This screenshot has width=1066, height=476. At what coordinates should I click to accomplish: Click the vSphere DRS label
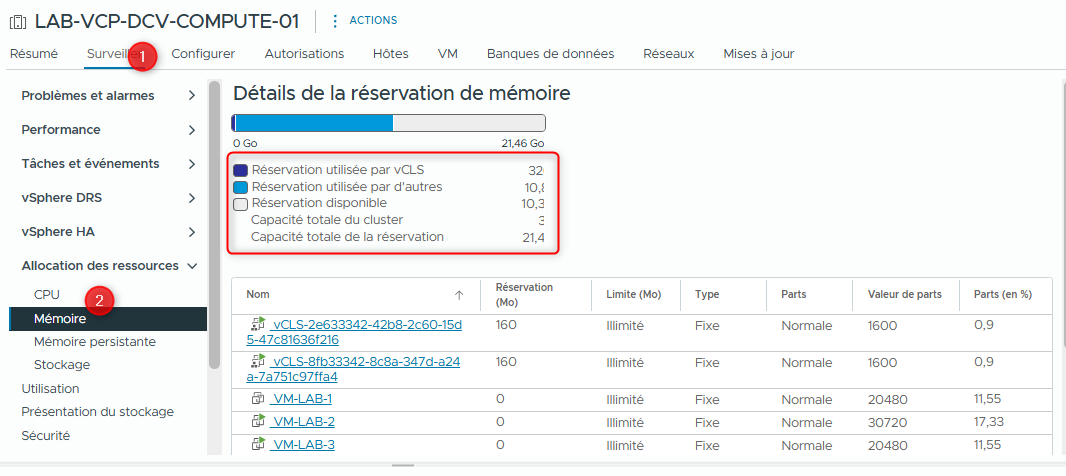(61, 198)
